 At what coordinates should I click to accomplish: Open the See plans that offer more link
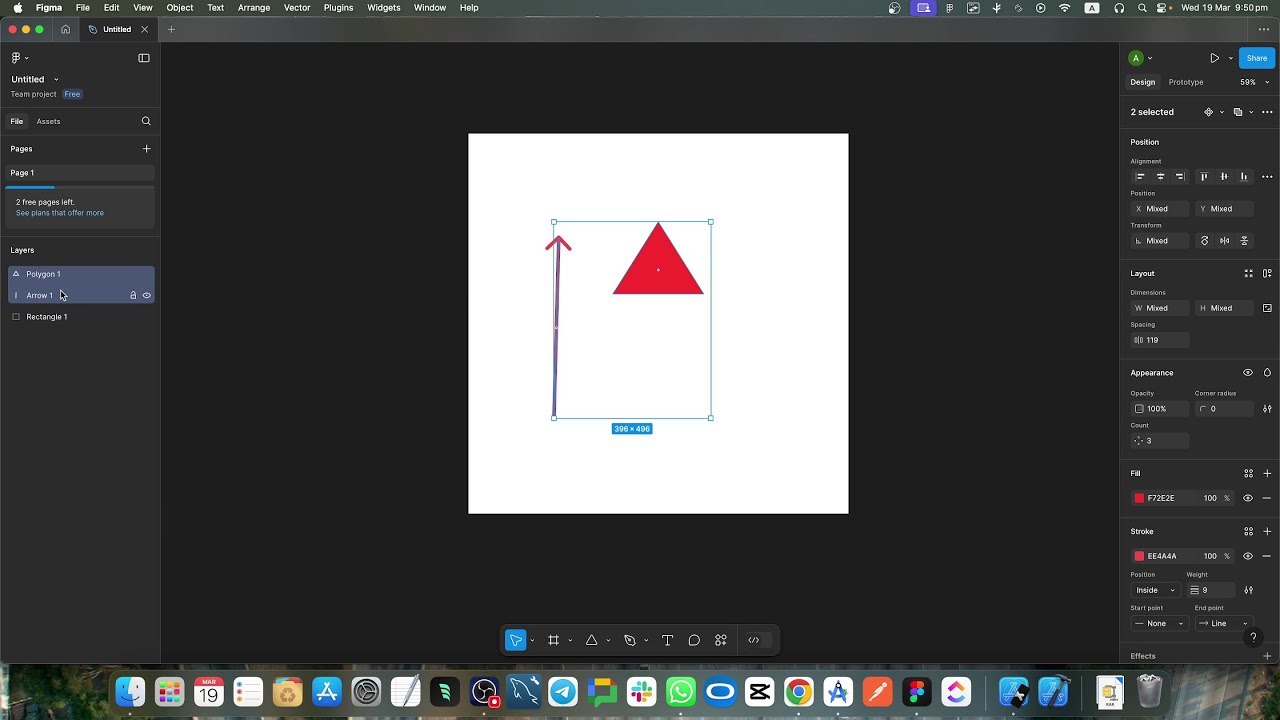pyautogui.click(x=60, y=213)
